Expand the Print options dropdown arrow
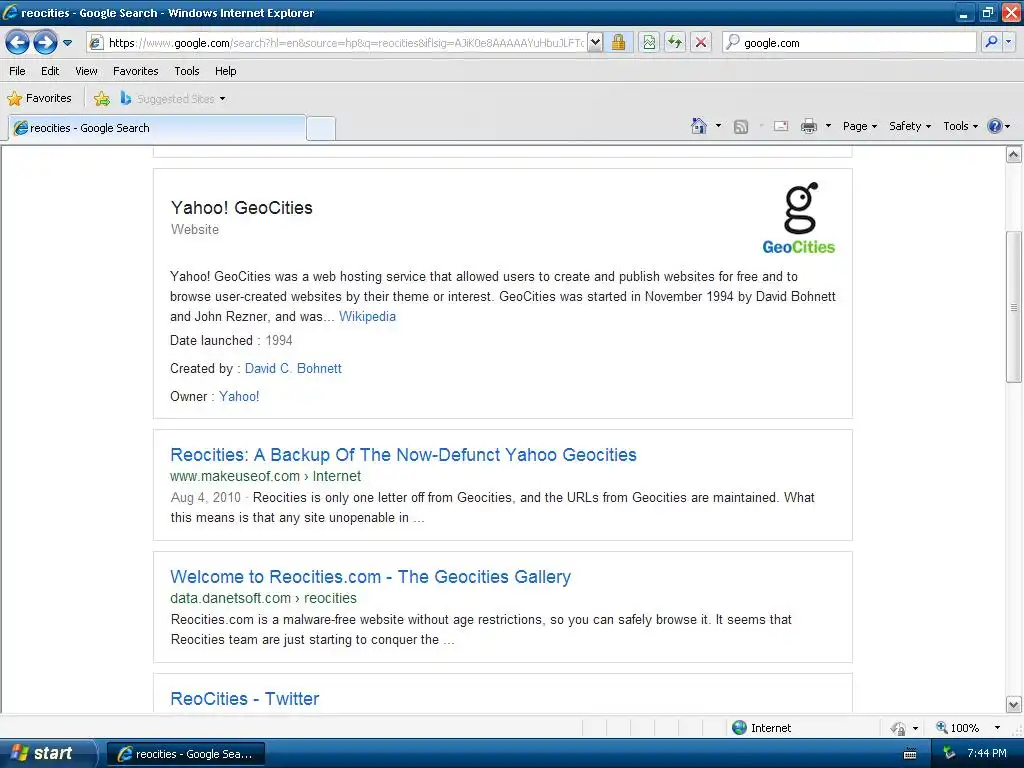This screenshot has height=768, width=1024. coord(828,126)
